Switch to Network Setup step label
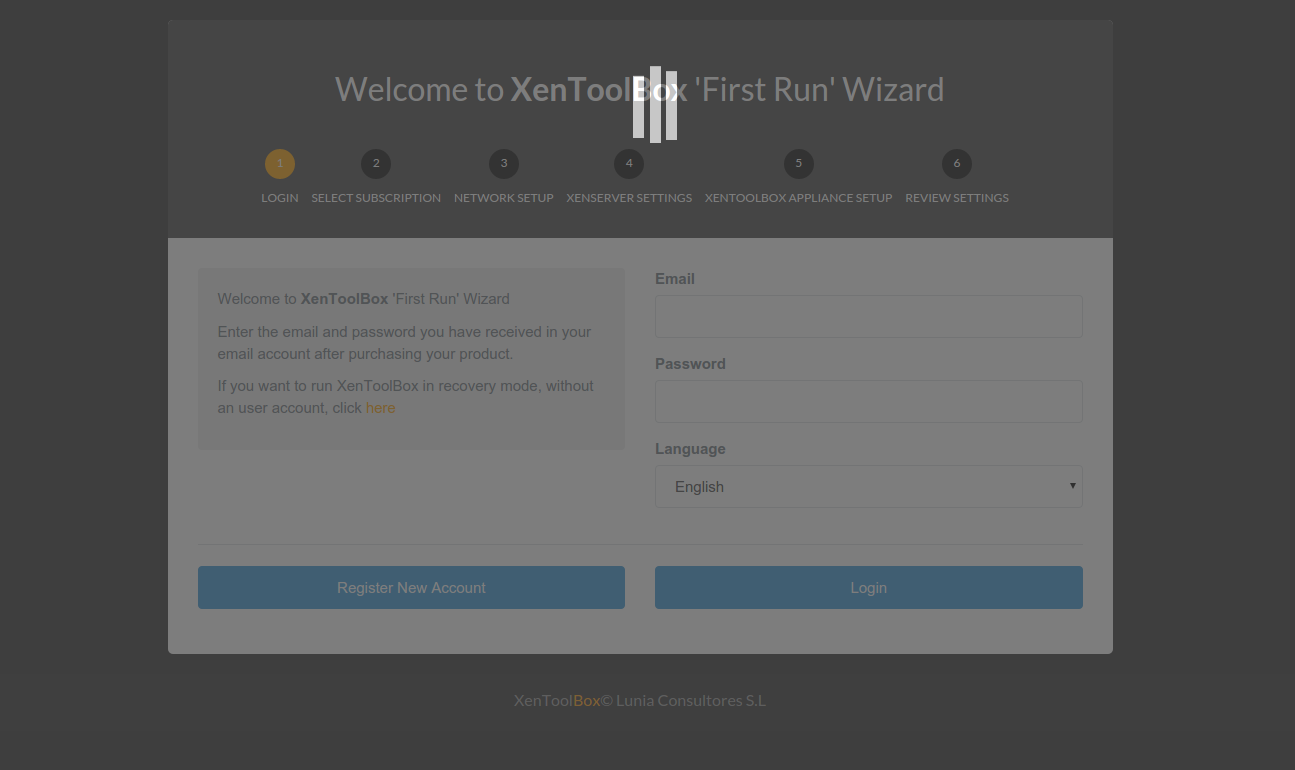 tap(504, 198)
